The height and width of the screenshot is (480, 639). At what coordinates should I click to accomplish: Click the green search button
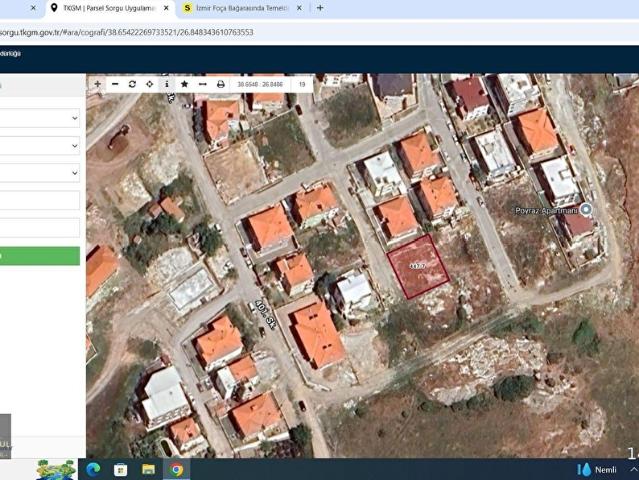pyautogui.click(x=40, y=256)
